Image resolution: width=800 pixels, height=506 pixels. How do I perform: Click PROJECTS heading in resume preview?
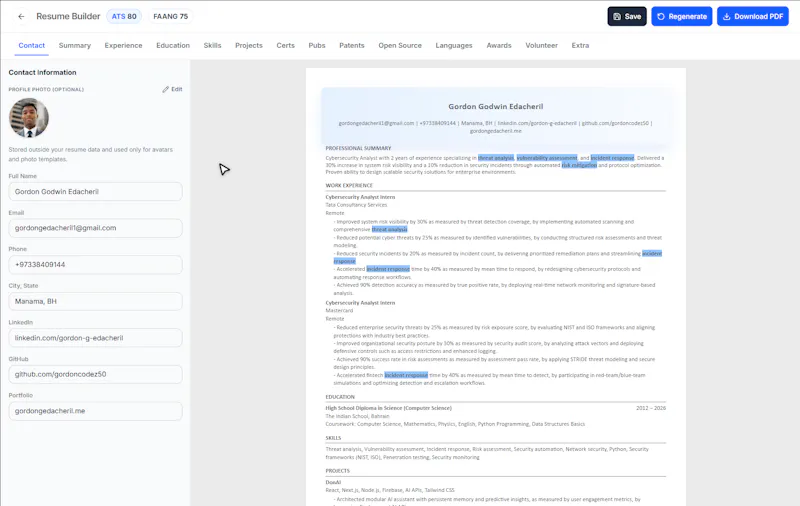tap(338, 471)
